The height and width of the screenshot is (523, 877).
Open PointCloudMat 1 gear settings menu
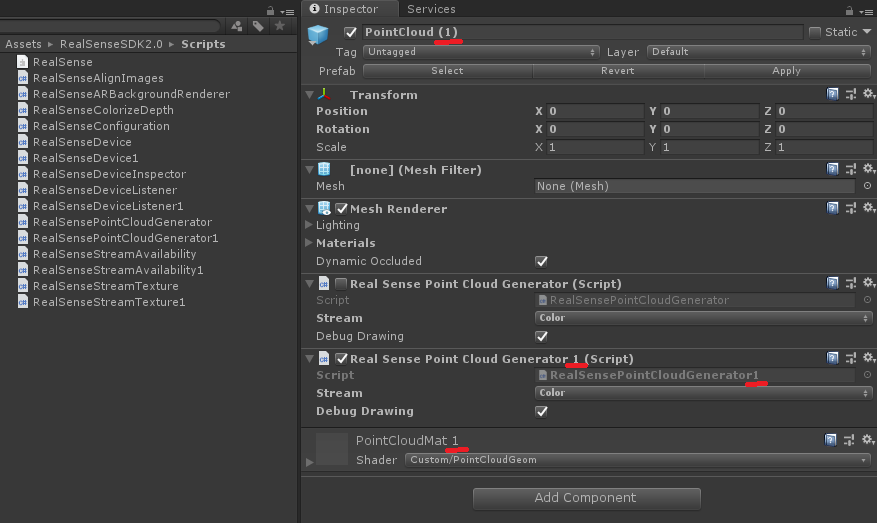pyautogui.click(x=868, y=440)
